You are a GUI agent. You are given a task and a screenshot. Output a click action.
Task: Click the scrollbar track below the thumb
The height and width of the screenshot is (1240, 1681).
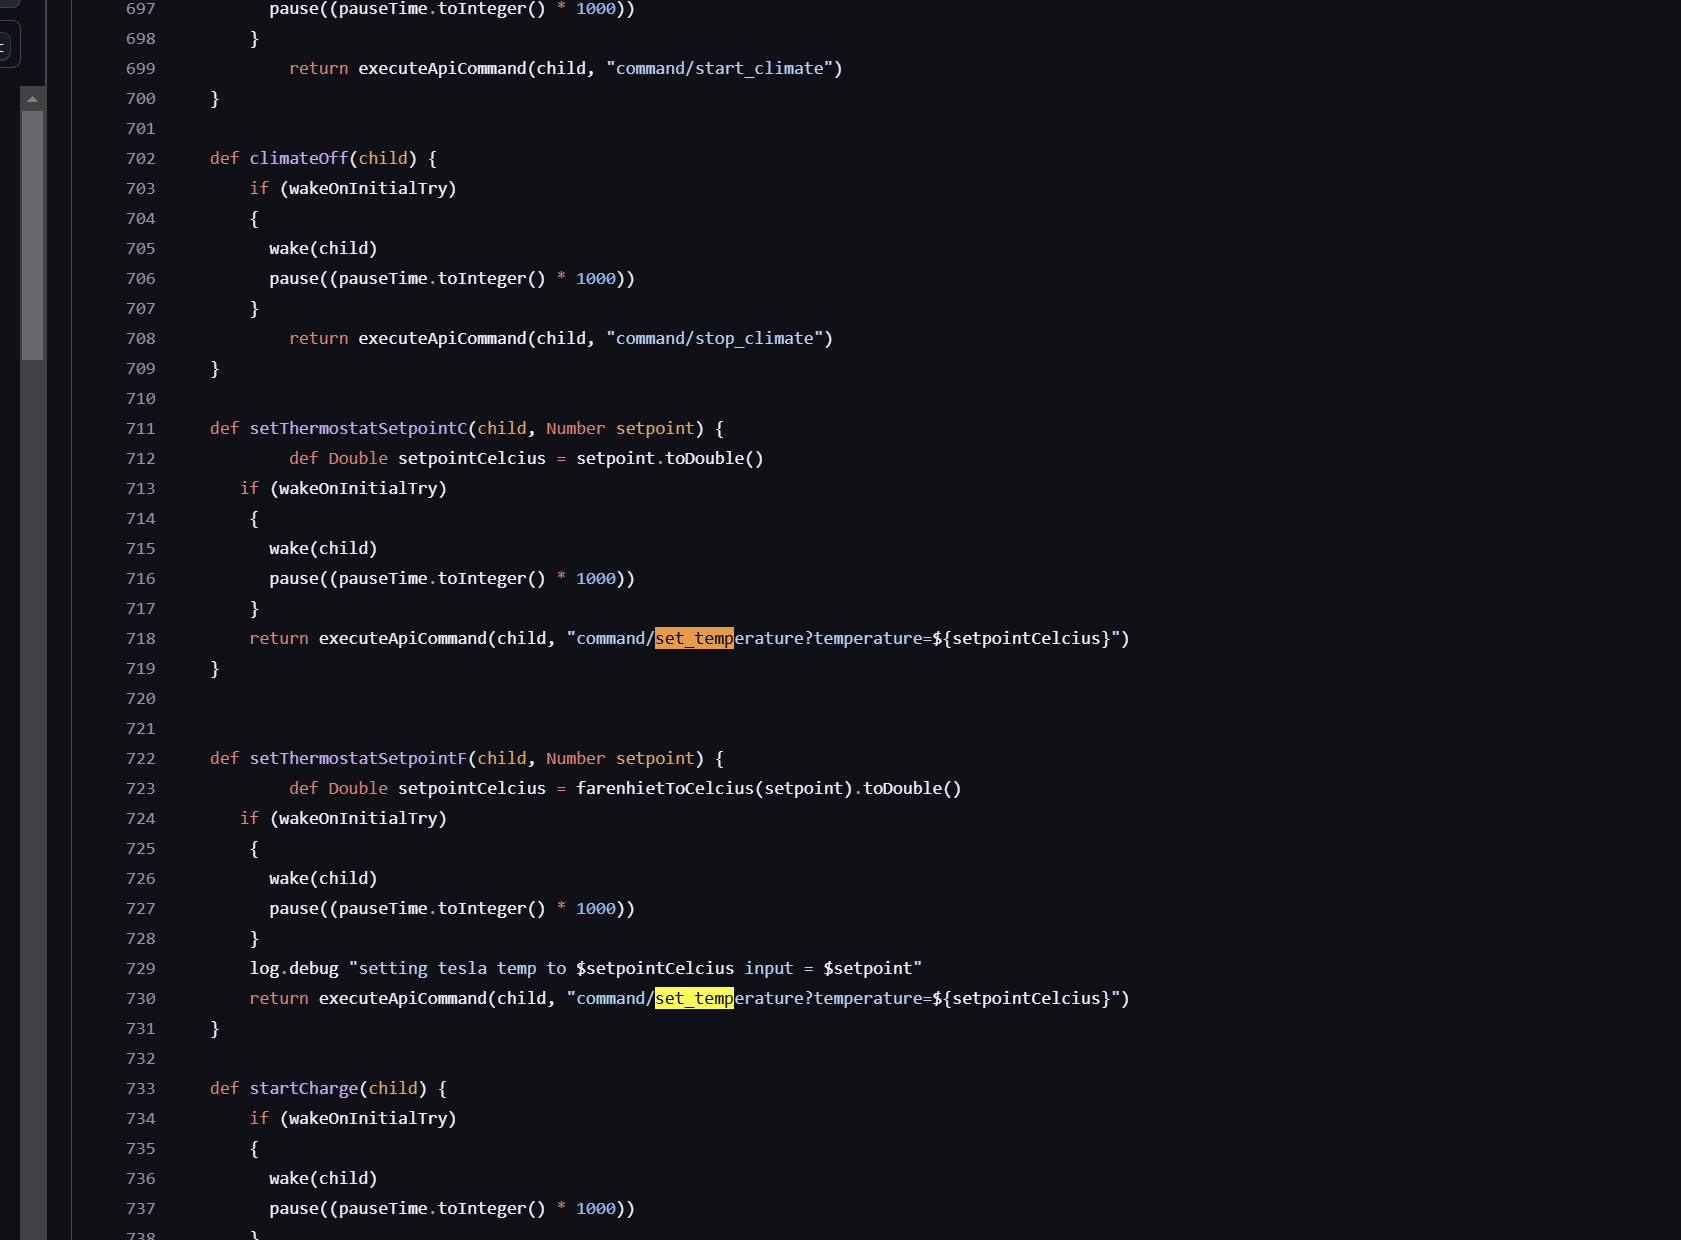pyautogui.click(x=33, y=800)
